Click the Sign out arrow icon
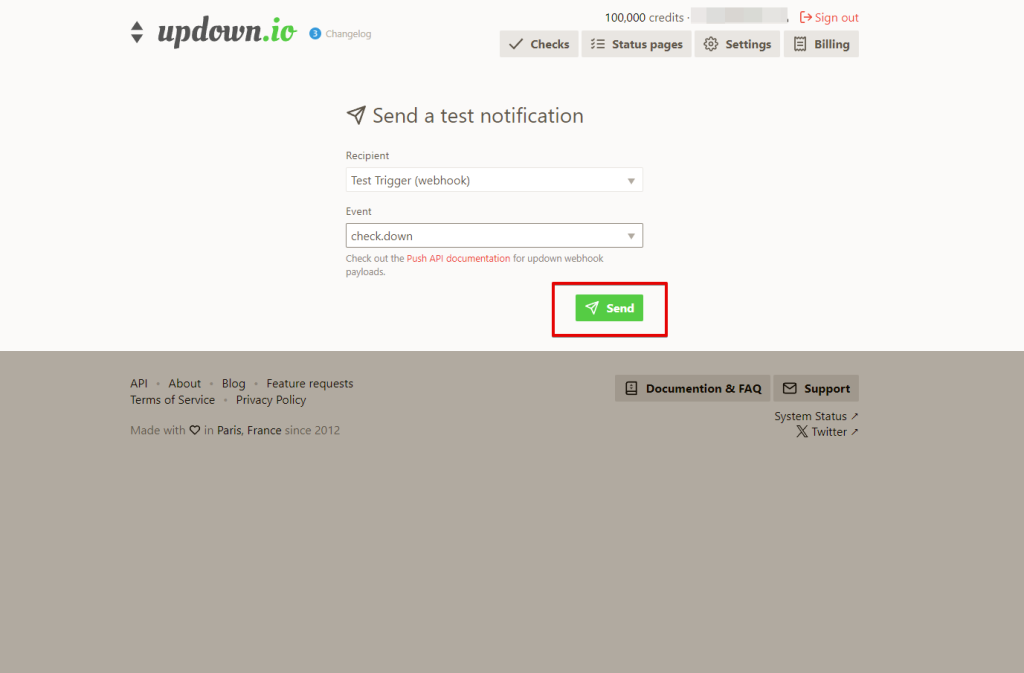Screen dimensions: 1024x673 click(x=805, y=17)
